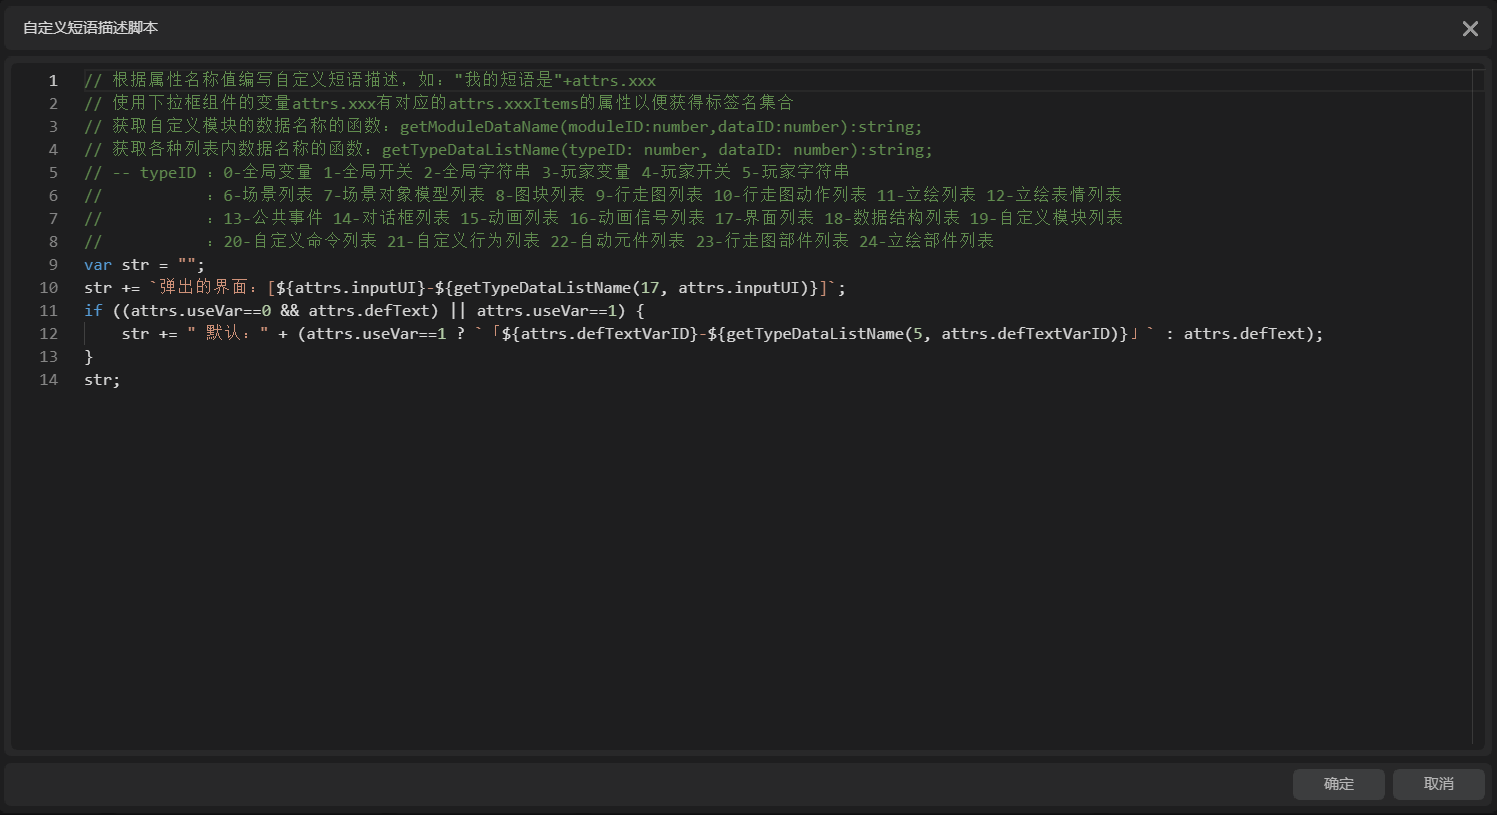Close the 自定义短语描述脚本 dialog
This screenshot has height=815, width=1497.
[x=1470, y=29]
